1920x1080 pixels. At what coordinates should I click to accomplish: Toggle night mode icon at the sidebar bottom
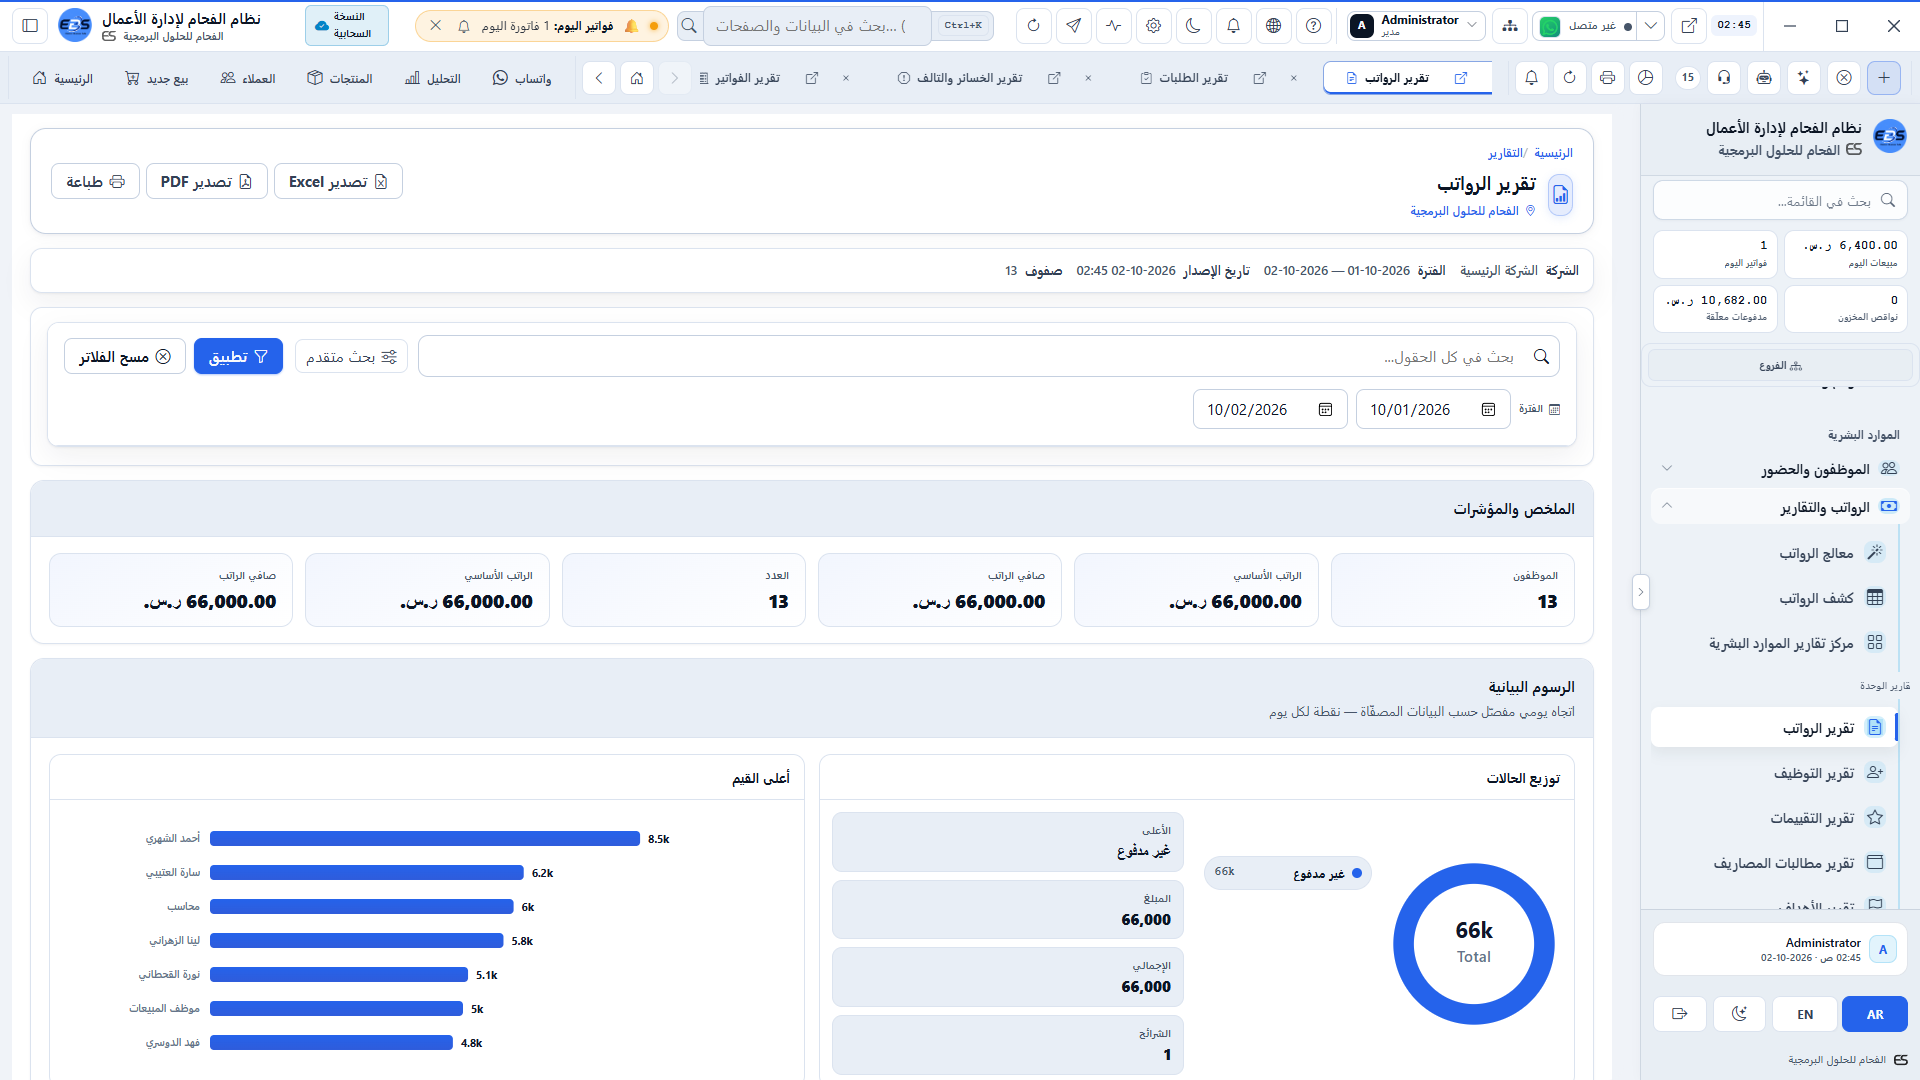pos(1739,1014)
